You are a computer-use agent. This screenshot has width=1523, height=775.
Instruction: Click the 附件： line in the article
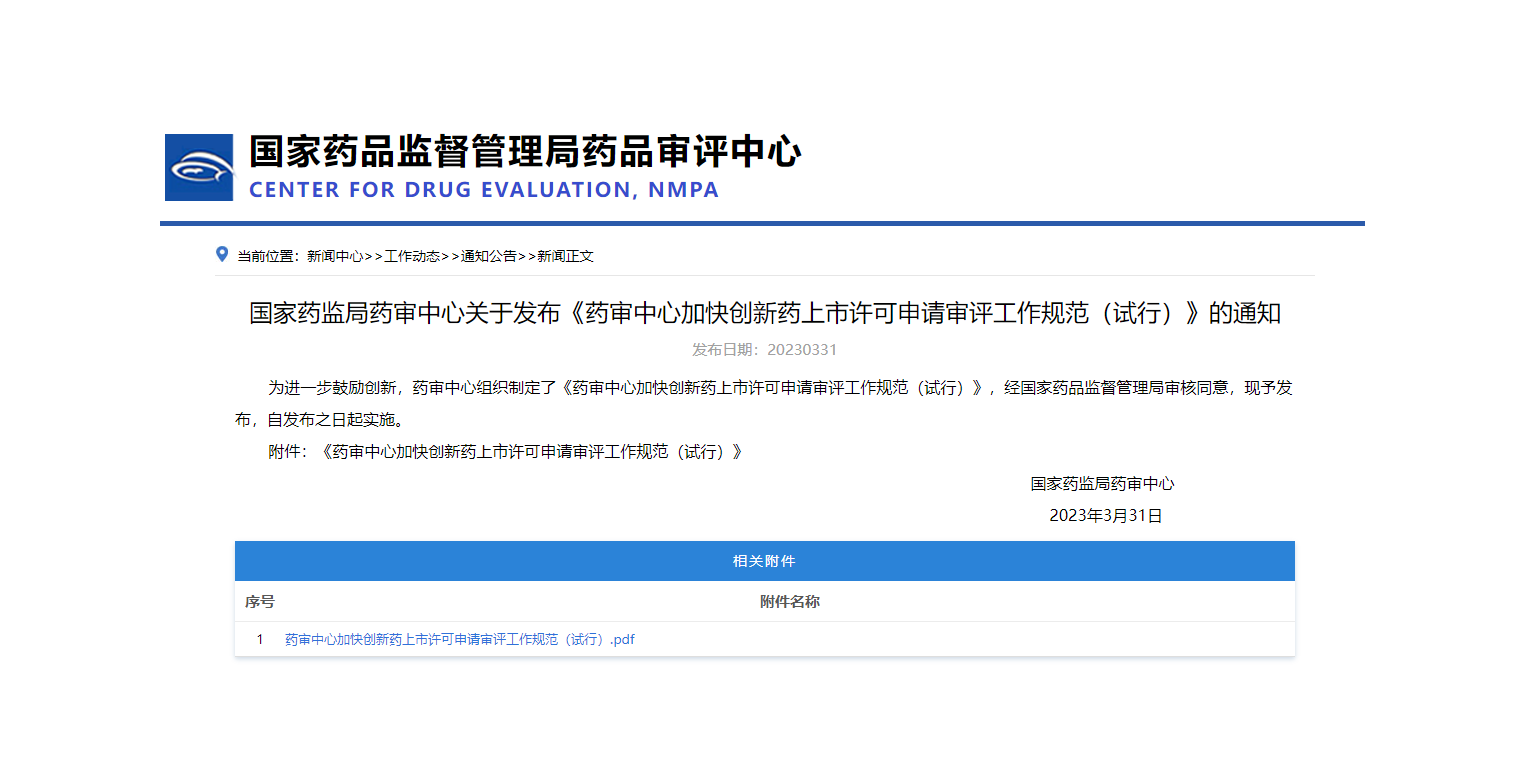coord(506,452)
